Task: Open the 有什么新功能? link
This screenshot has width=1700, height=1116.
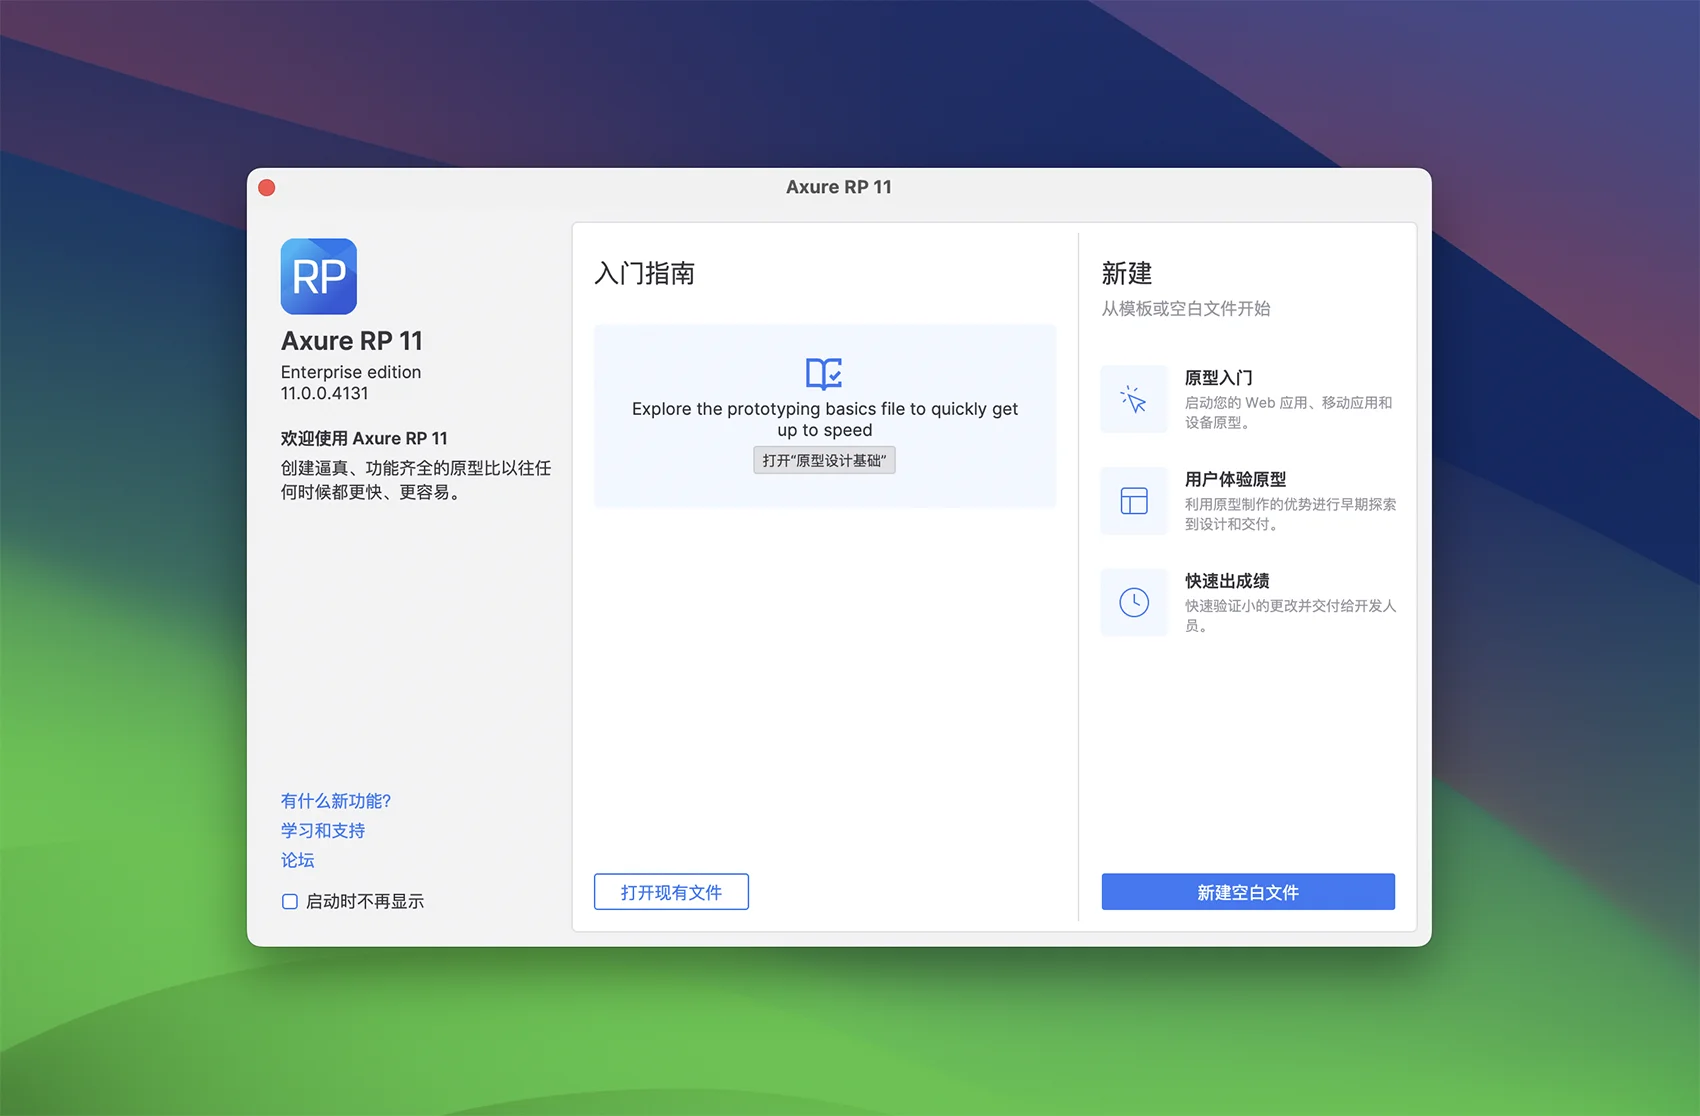Action: click(336, 801)
